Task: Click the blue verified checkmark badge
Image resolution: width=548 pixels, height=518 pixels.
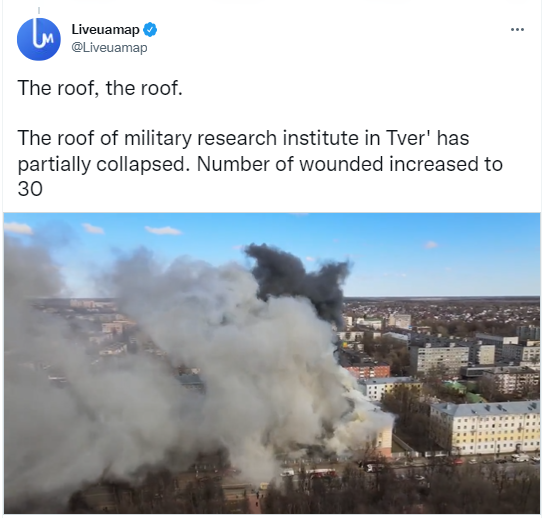Action: [x=150, y=30]
